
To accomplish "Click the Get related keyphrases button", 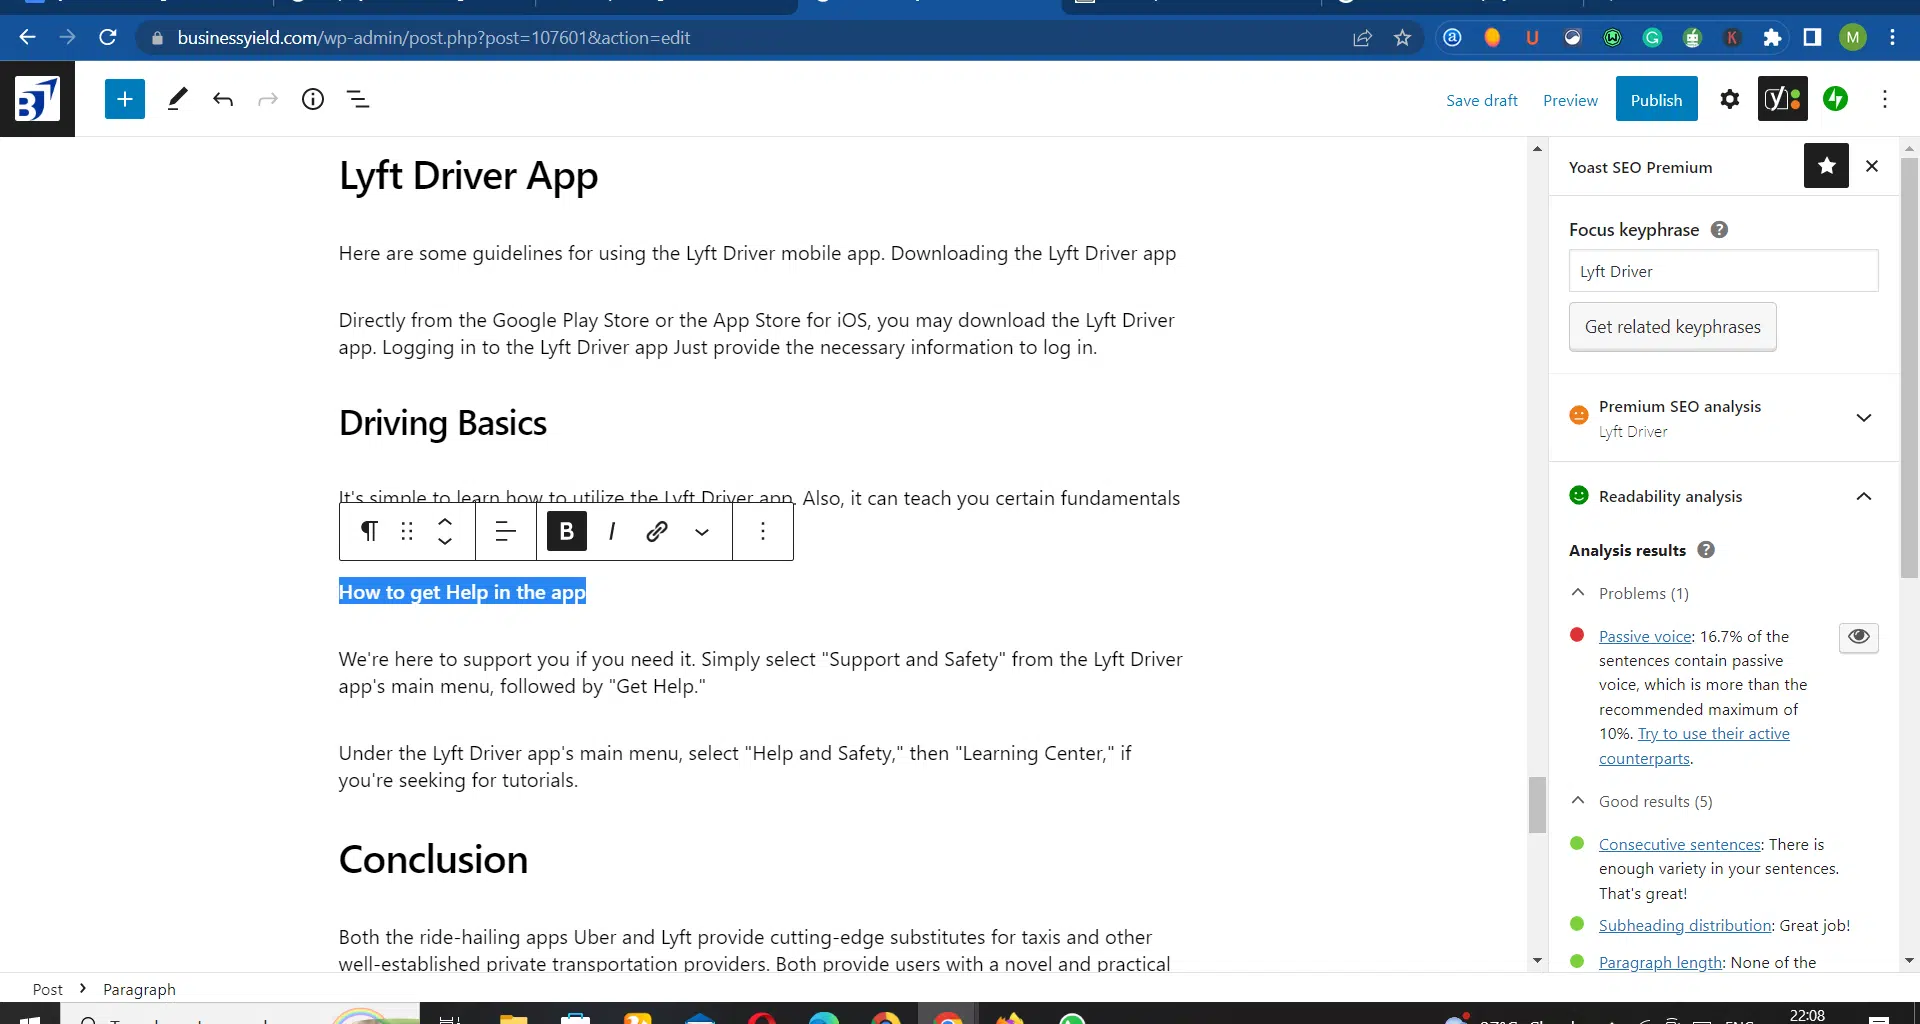I will [1672, 327].
